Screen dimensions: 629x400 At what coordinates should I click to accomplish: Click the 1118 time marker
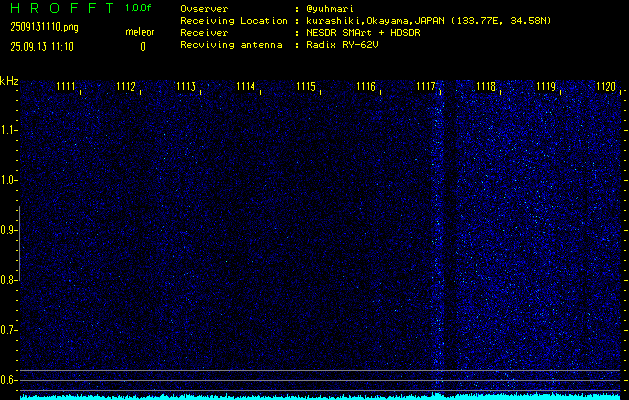click(x=486, y=86)
